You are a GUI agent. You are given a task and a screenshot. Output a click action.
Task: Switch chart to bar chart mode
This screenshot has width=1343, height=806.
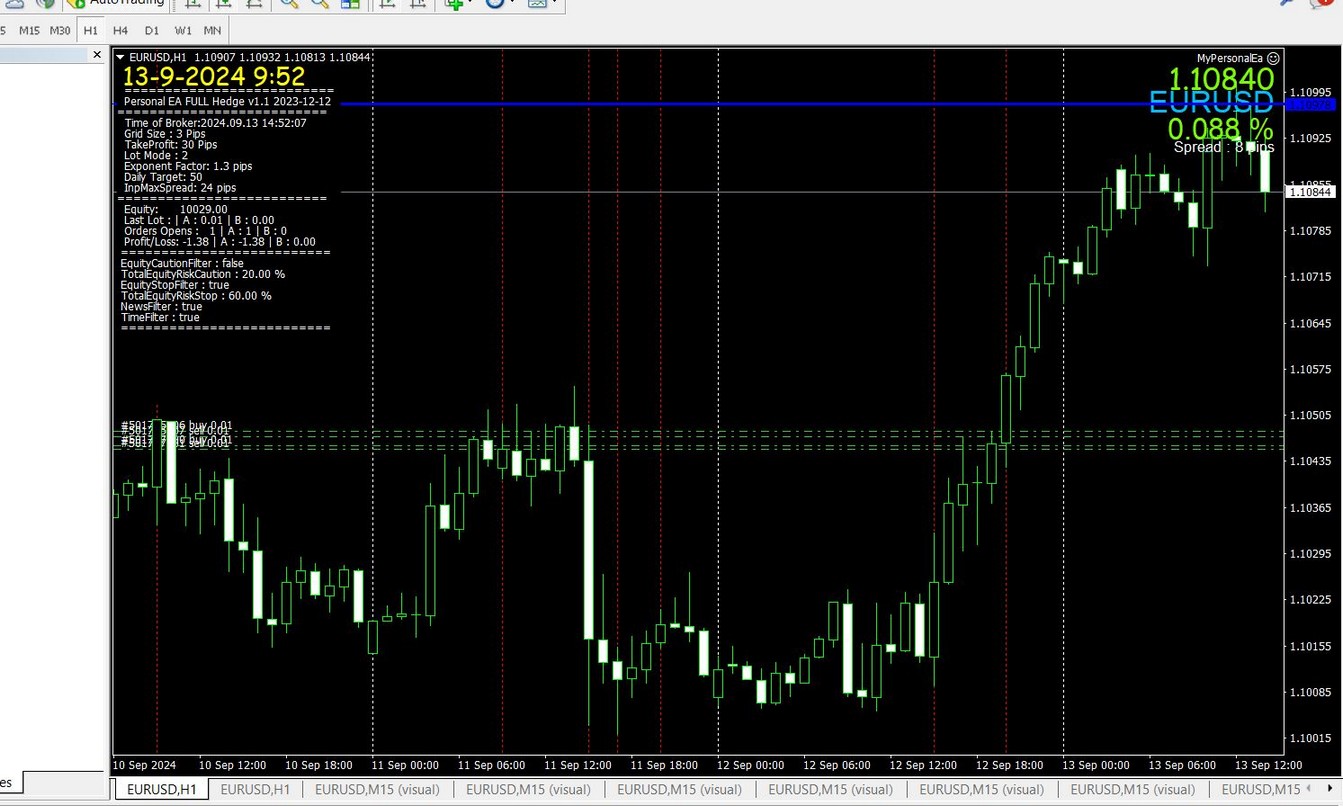tap(193, 4)
